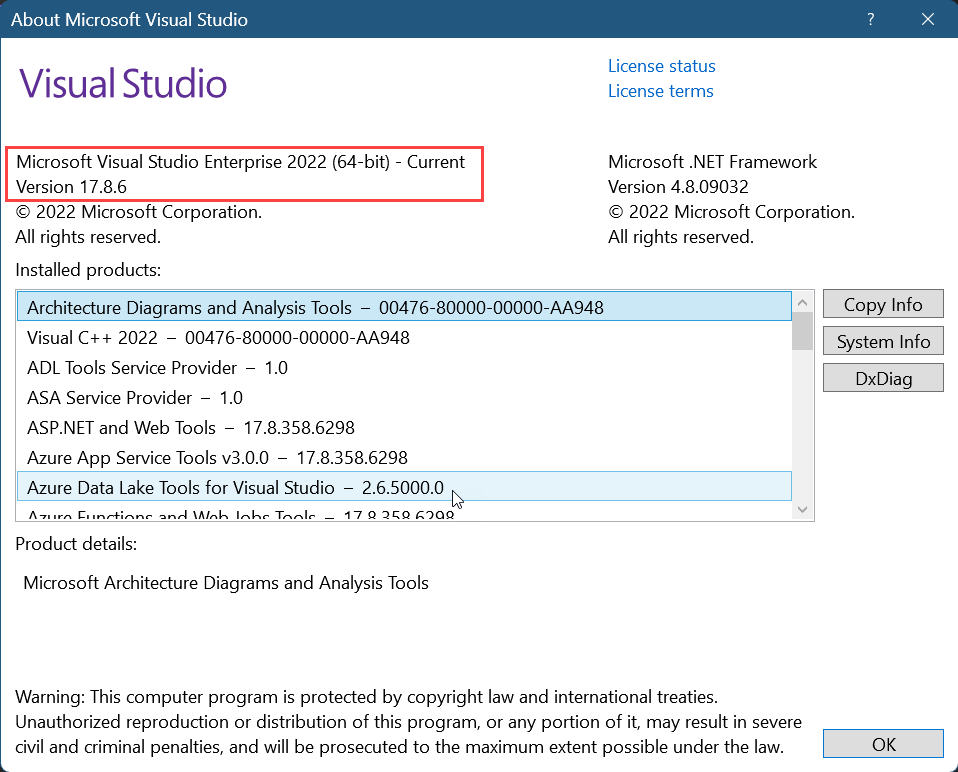Open the License status link
The image size is (958, 772).
(x=661, y=66)
